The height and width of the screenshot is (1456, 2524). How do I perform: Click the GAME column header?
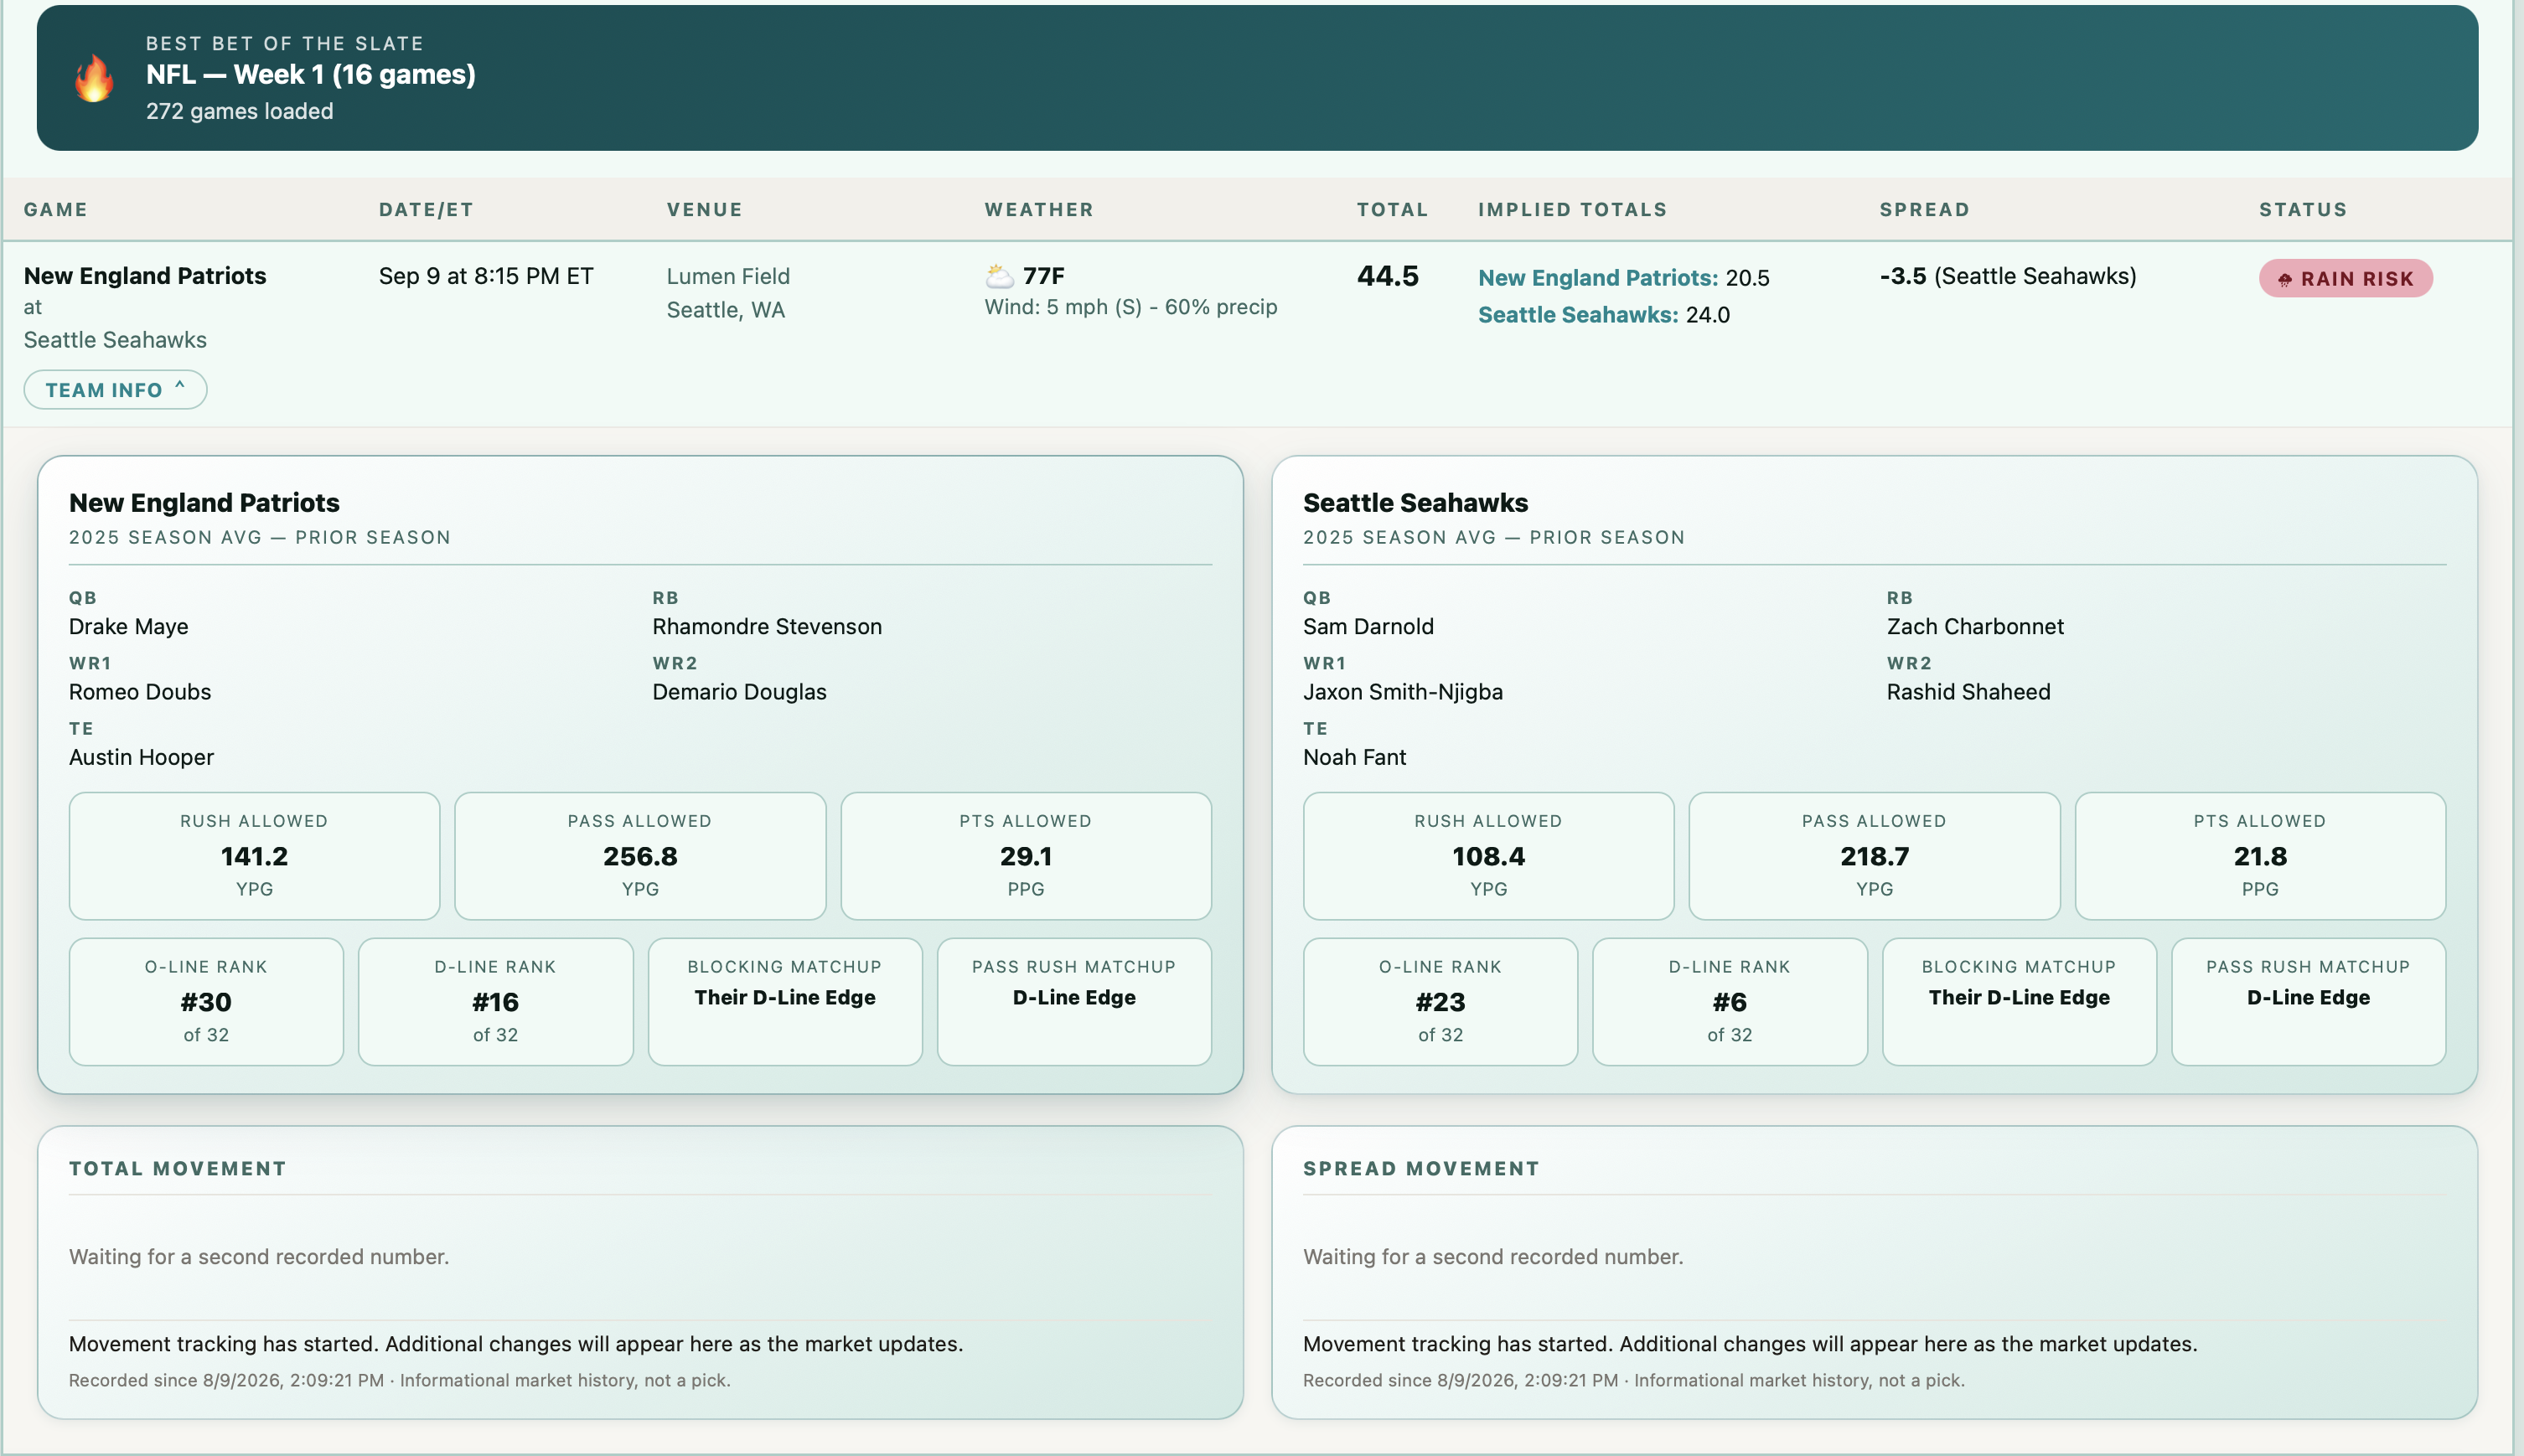point(56,210)
